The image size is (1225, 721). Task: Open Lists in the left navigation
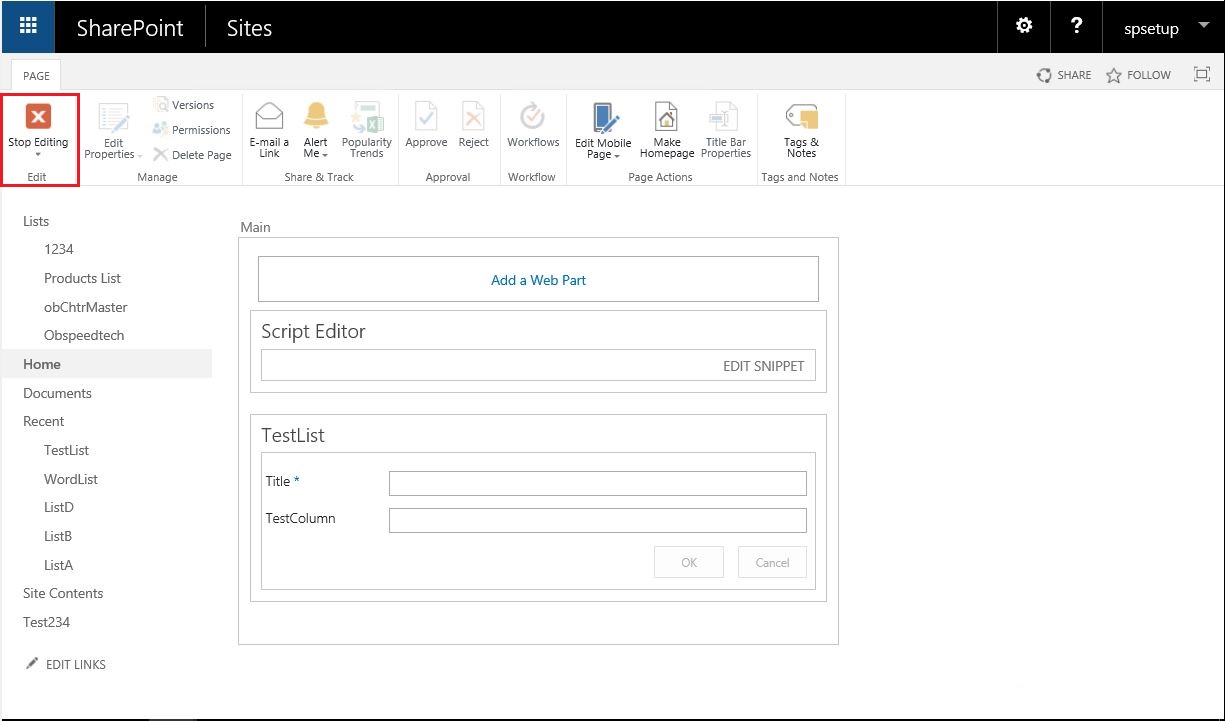[36, 221]
